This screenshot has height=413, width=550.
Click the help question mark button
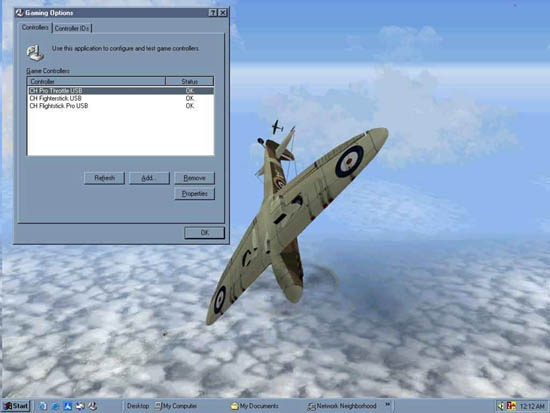(213, 13)
